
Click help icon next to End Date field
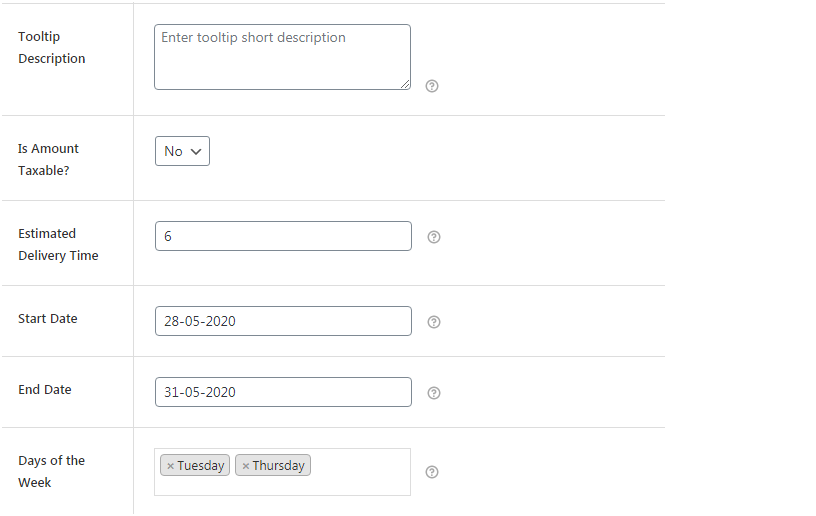[434, 393]
